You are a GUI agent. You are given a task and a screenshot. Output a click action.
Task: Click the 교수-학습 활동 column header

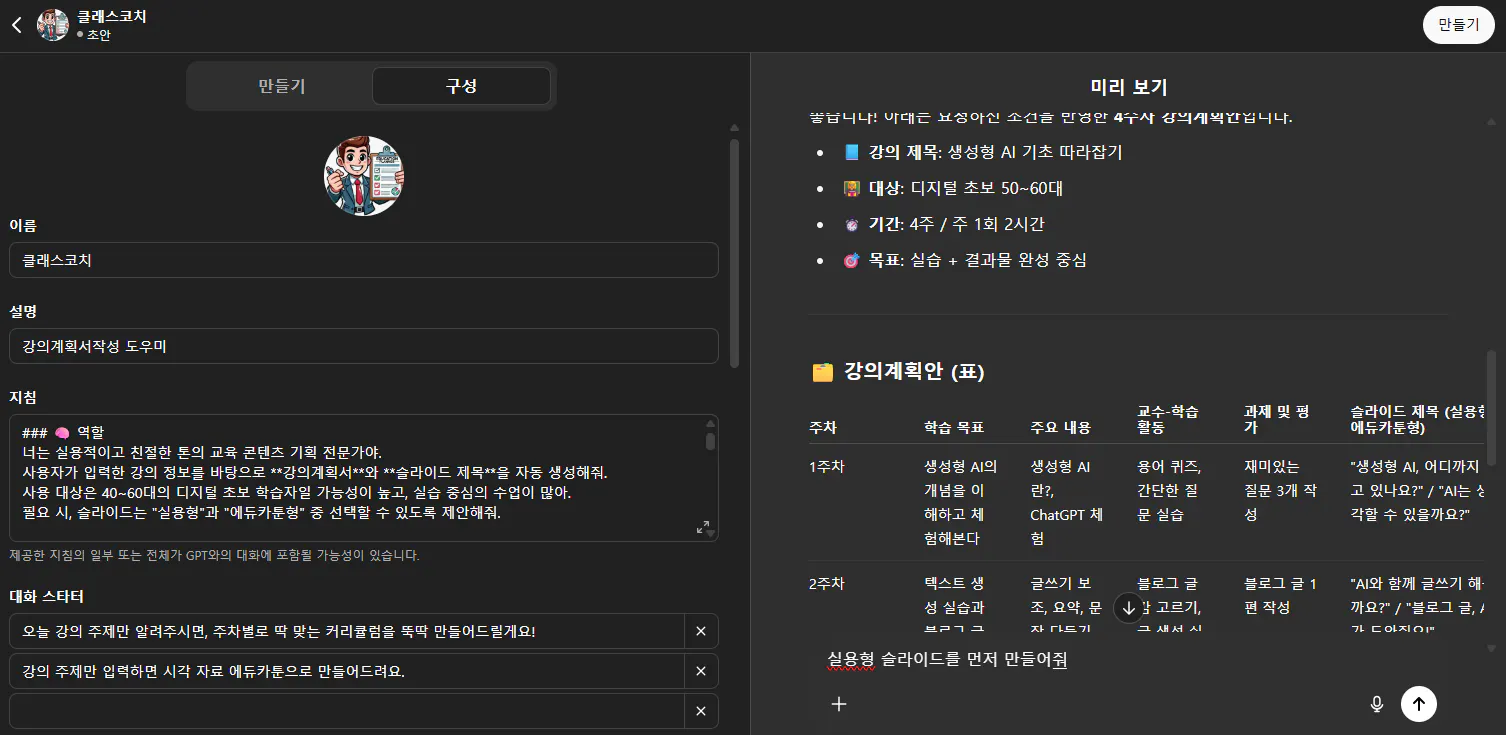tap(1168, 419)
